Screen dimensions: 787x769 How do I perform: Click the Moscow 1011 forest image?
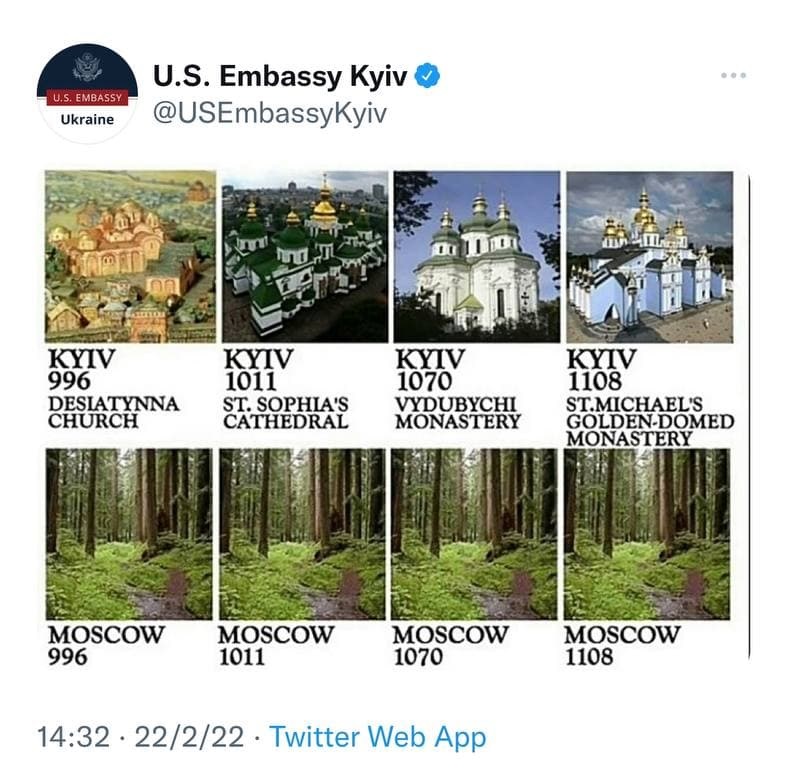coord(302,534)
